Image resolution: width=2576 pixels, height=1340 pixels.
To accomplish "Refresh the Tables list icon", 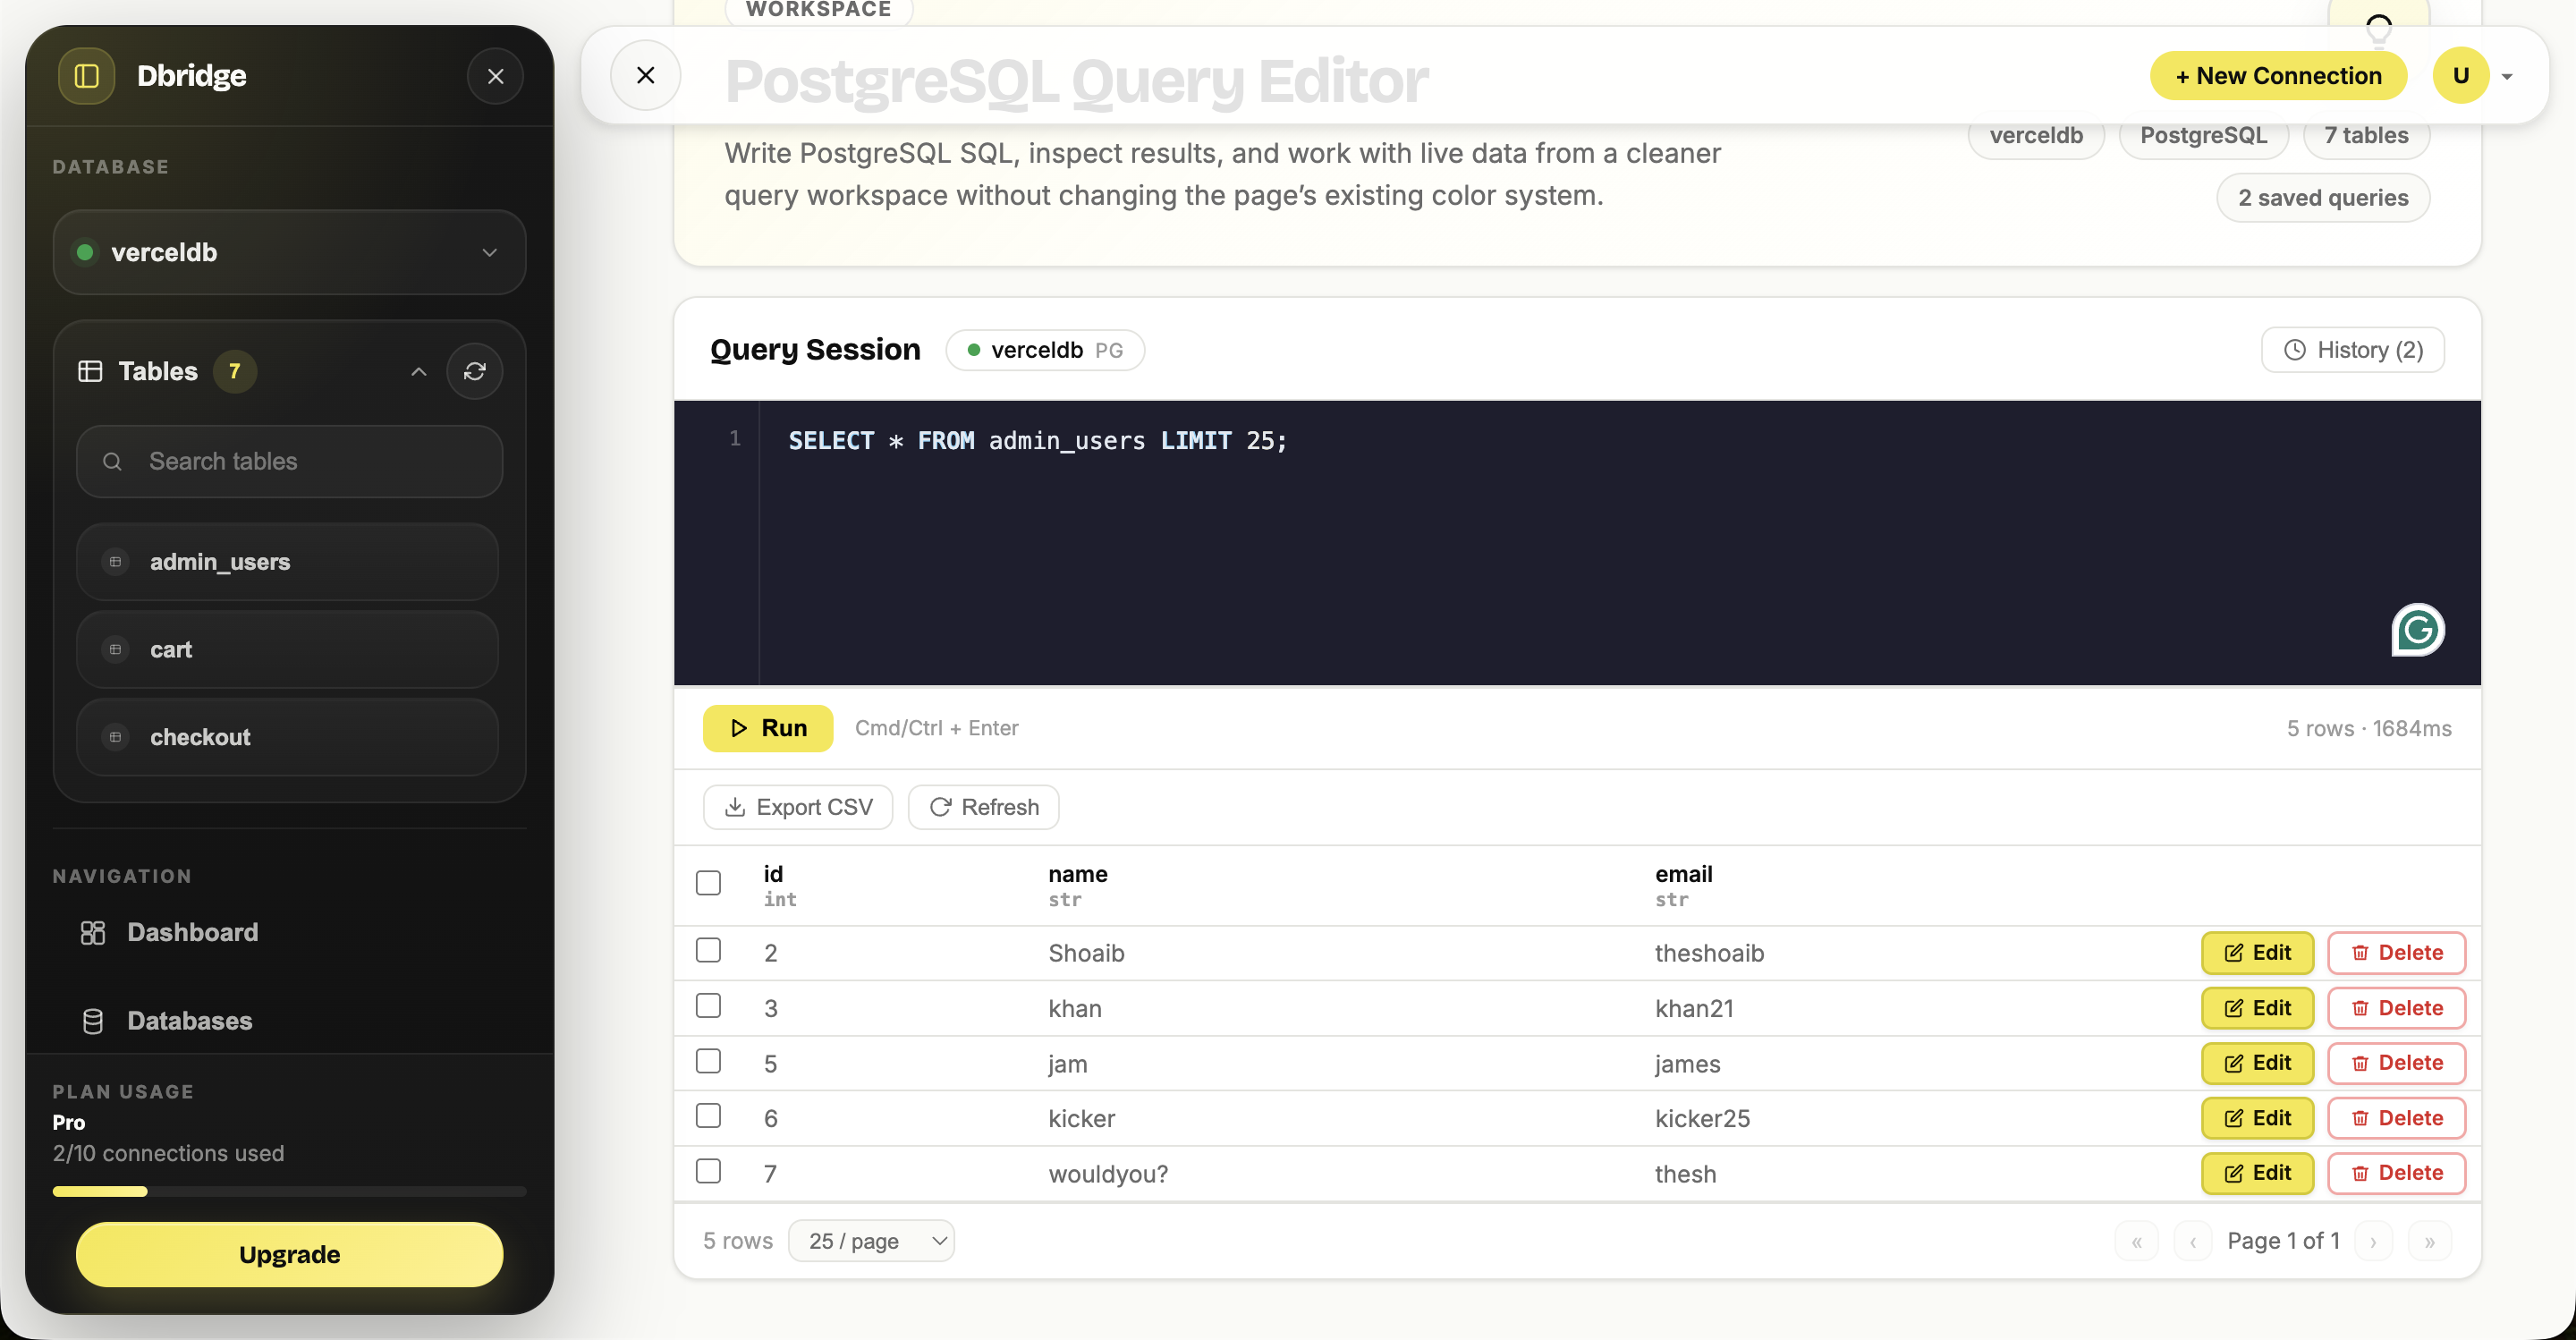I will tap(474, 371).
